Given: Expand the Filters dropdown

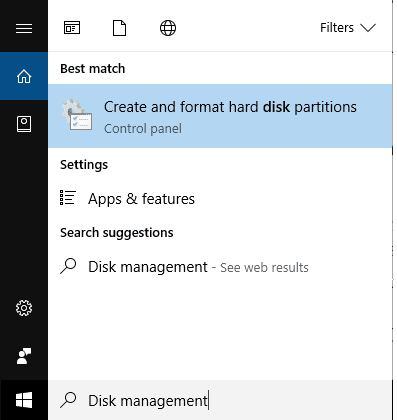Looking at the screenshot, I should click(x=348, y=28).
